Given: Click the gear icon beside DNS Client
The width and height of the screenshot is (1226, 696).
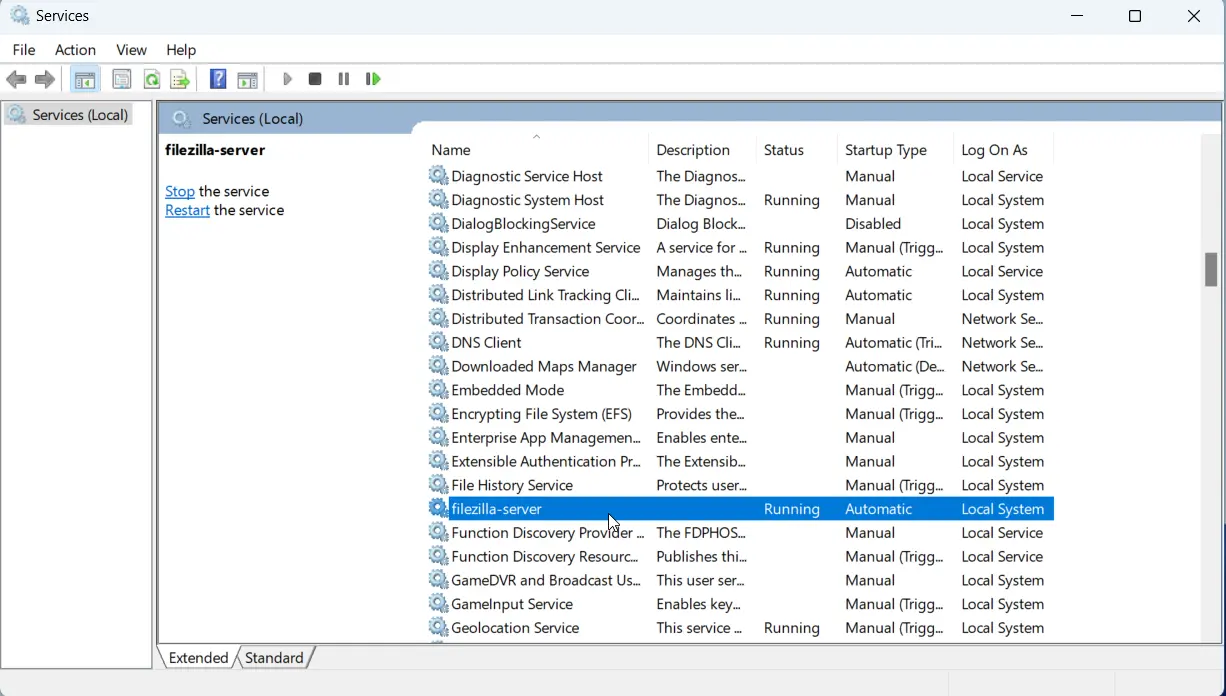Looking at the screenshot, I should (438, 342).
